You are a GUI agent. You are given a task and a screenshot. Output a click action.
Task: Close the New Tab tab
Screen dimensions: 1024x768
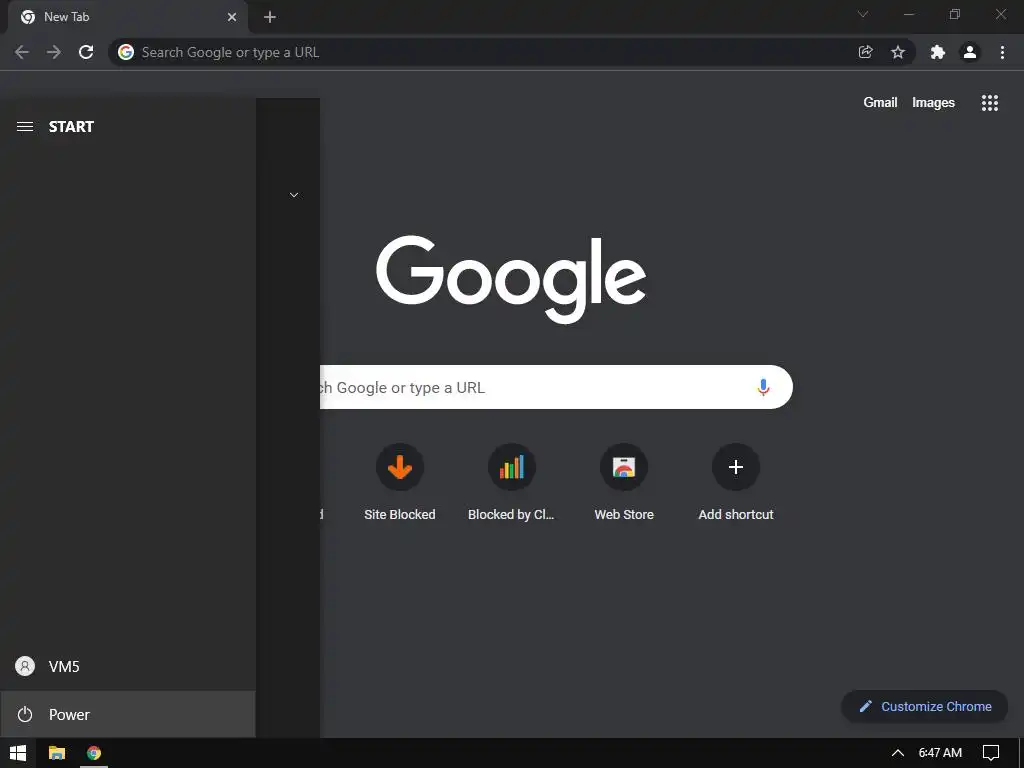click(x=232, y=17)
